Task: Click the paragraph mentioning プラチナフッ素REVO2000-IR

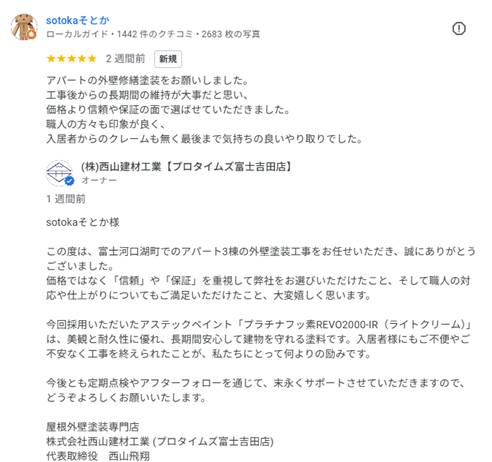Action: 259,339
